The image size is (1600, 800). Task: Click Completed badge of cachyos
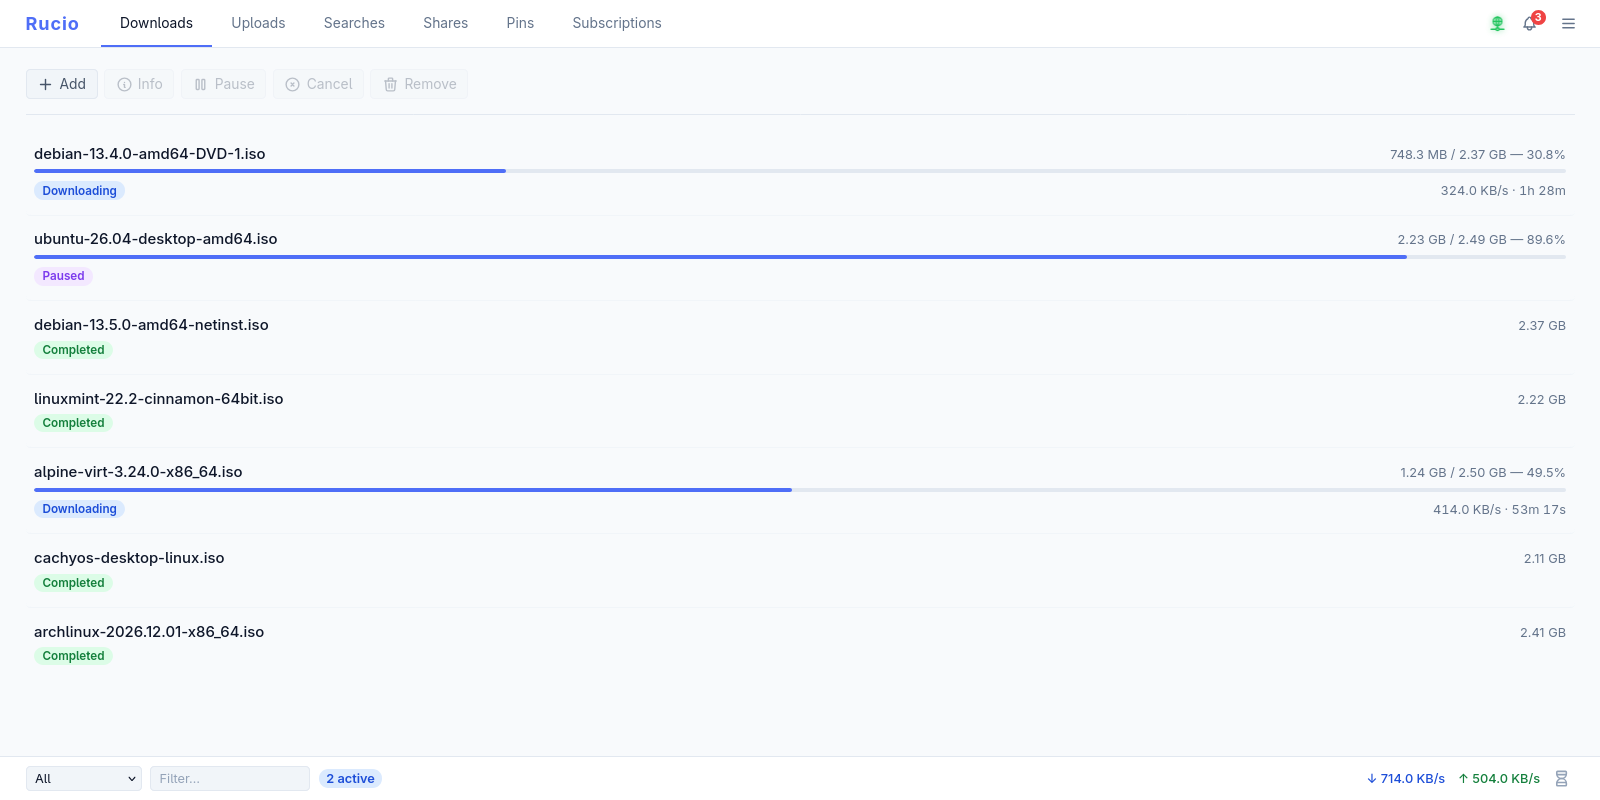pyautogui.click(x=73, y=583)
